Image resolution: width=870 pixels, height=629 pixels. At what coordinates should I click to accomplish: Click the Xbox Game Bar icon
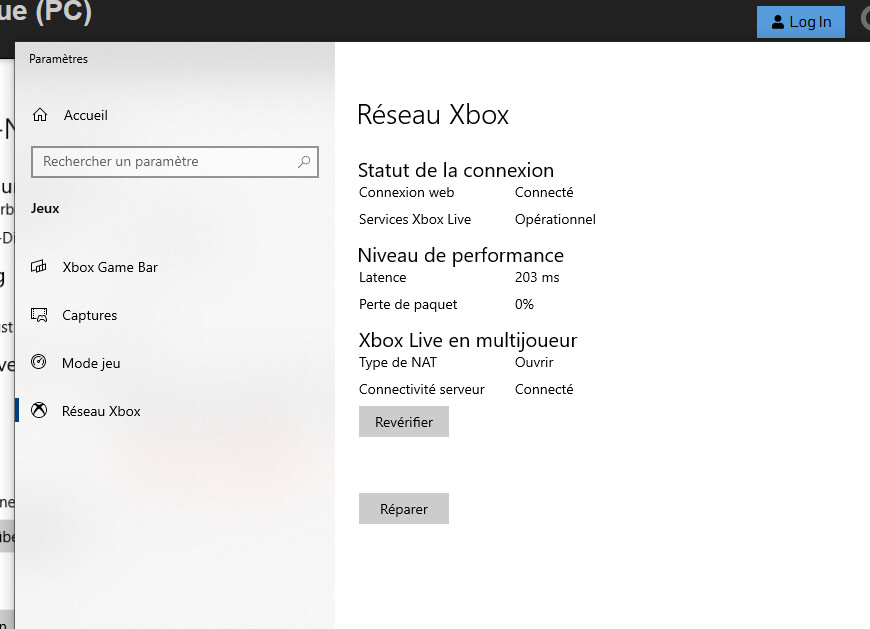(x=40, y=267)
